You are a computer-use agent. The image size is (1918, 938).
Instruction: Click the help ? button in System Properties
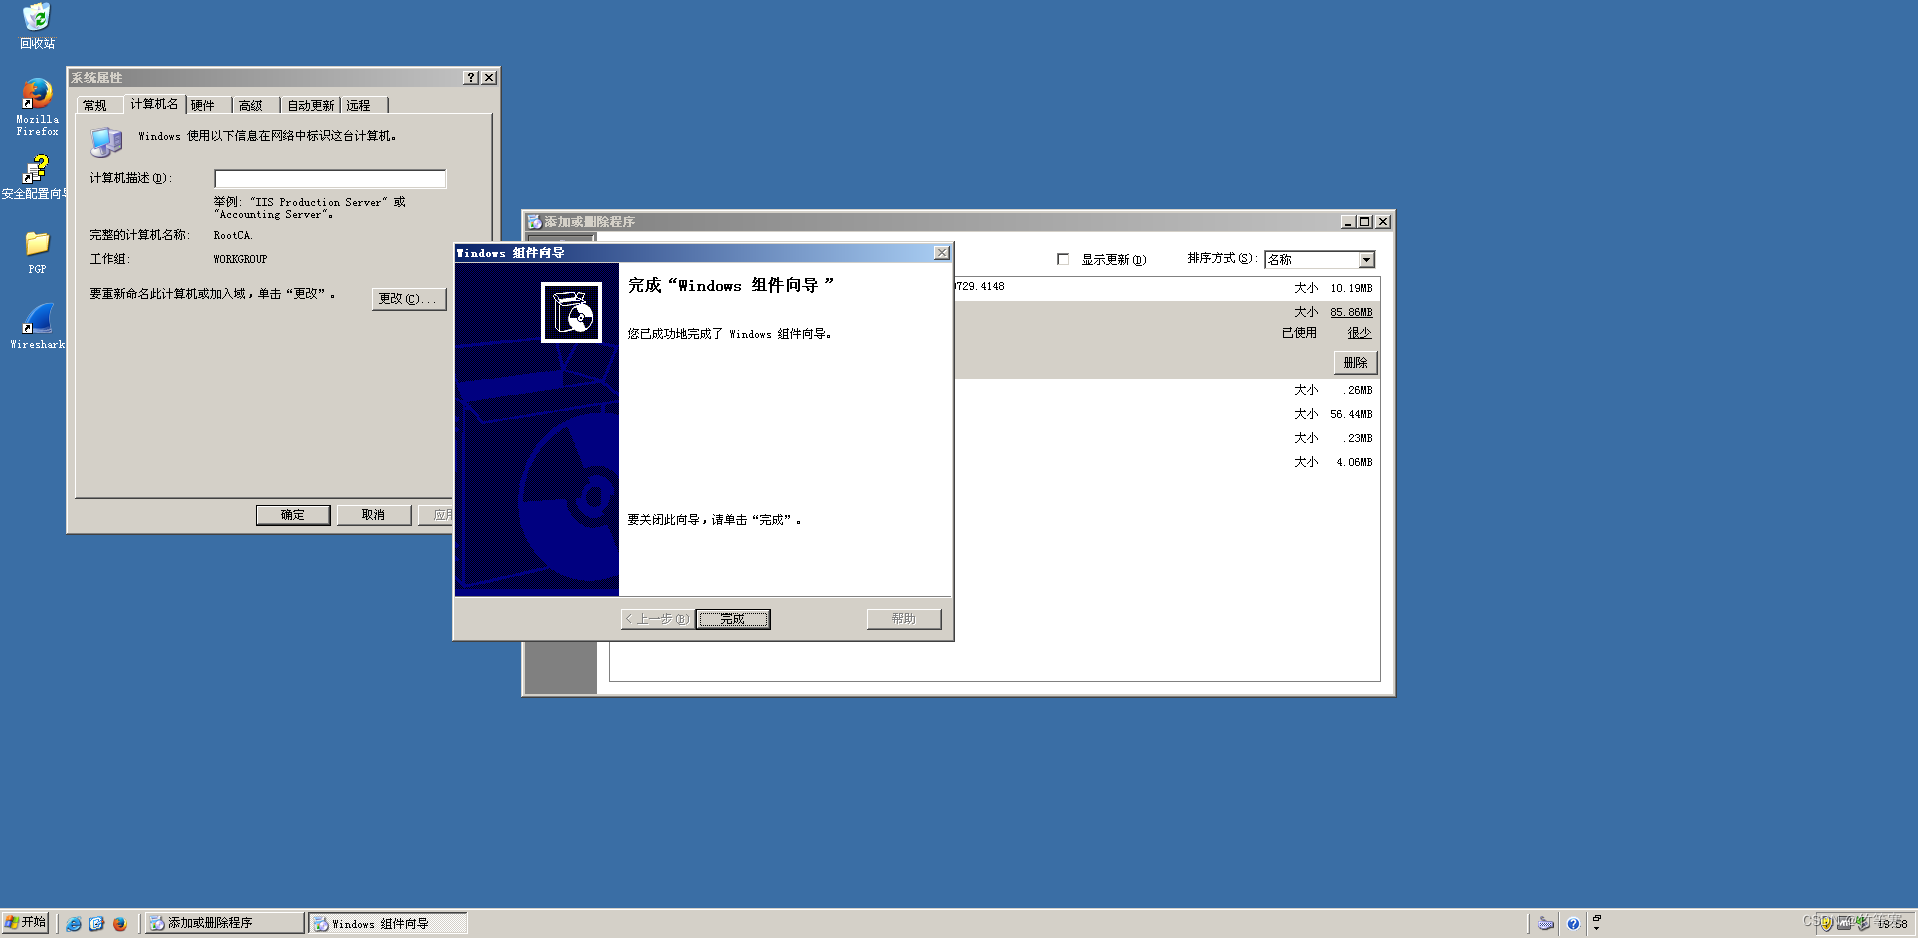coord(471,78)
